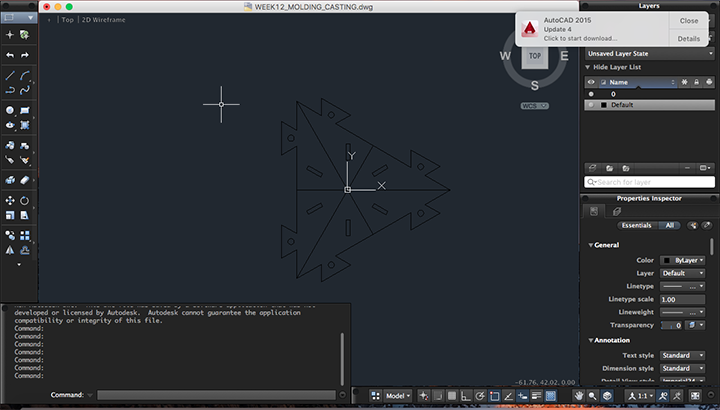Toggle Polar tracking in status bar
This screenshot has height=410, width=720.
tap(480, 396)
